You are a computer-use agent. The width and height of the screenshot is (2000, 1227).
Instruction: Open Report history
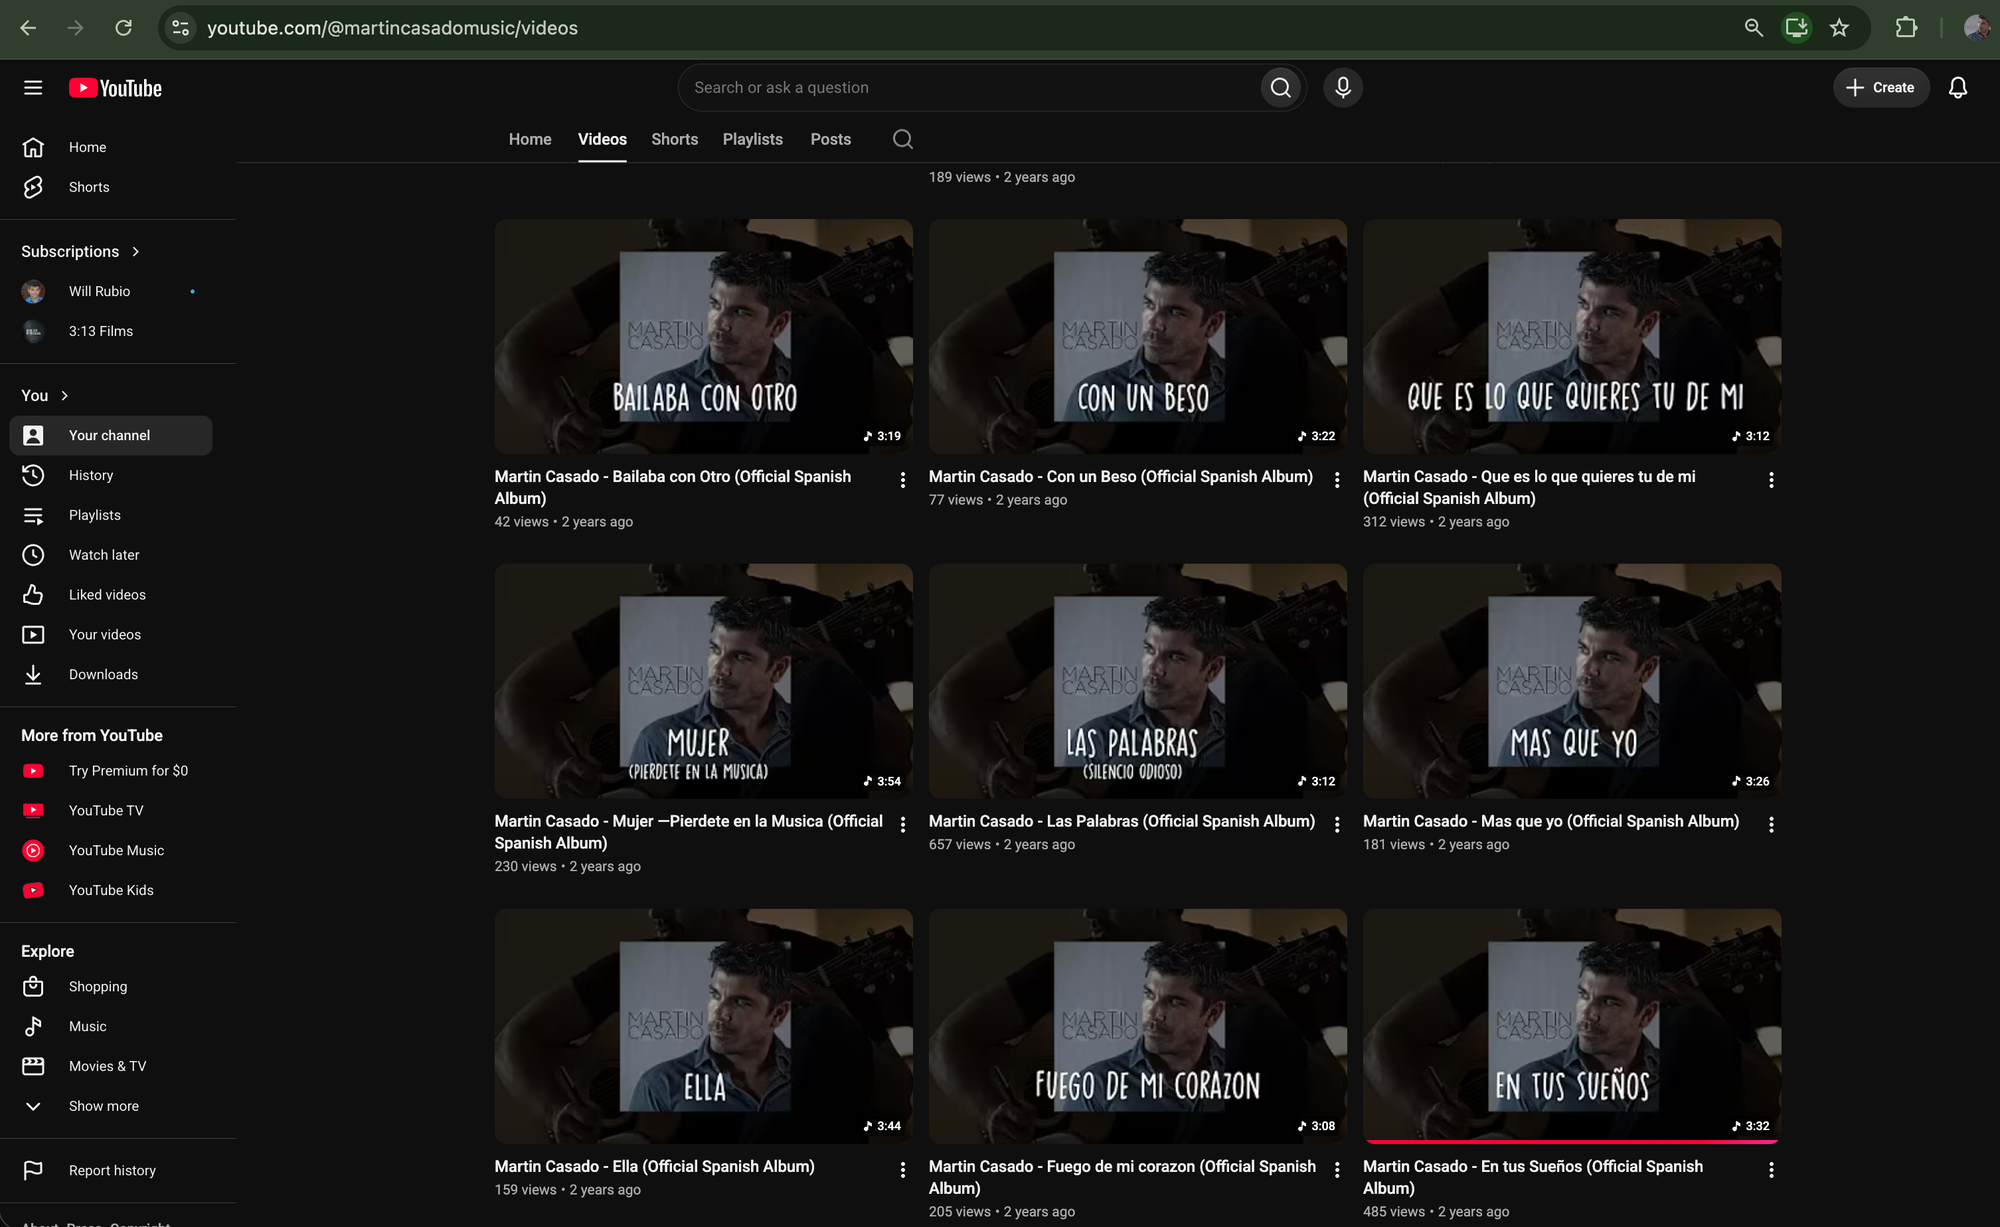coord(111,1171)
